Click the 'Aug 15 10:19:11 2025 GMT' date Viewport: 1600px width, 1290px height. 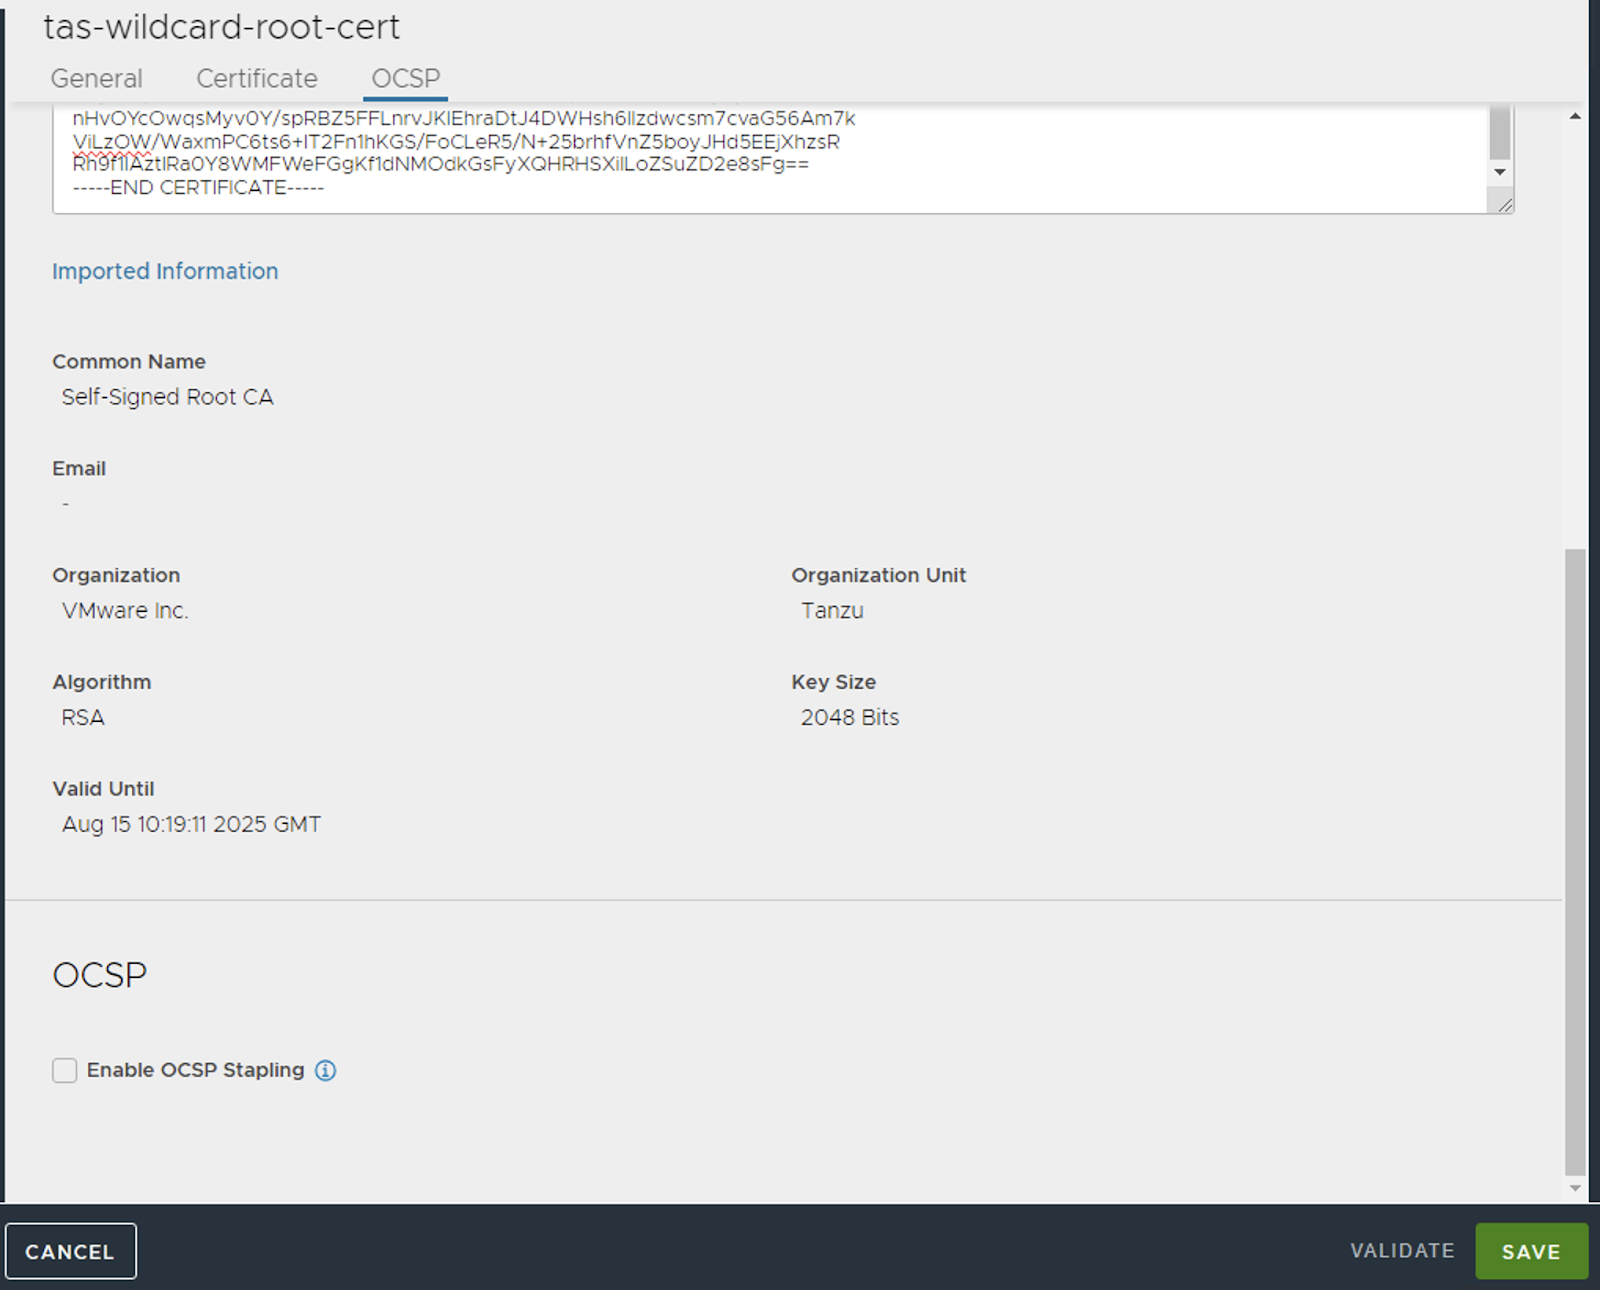[191, 825]
